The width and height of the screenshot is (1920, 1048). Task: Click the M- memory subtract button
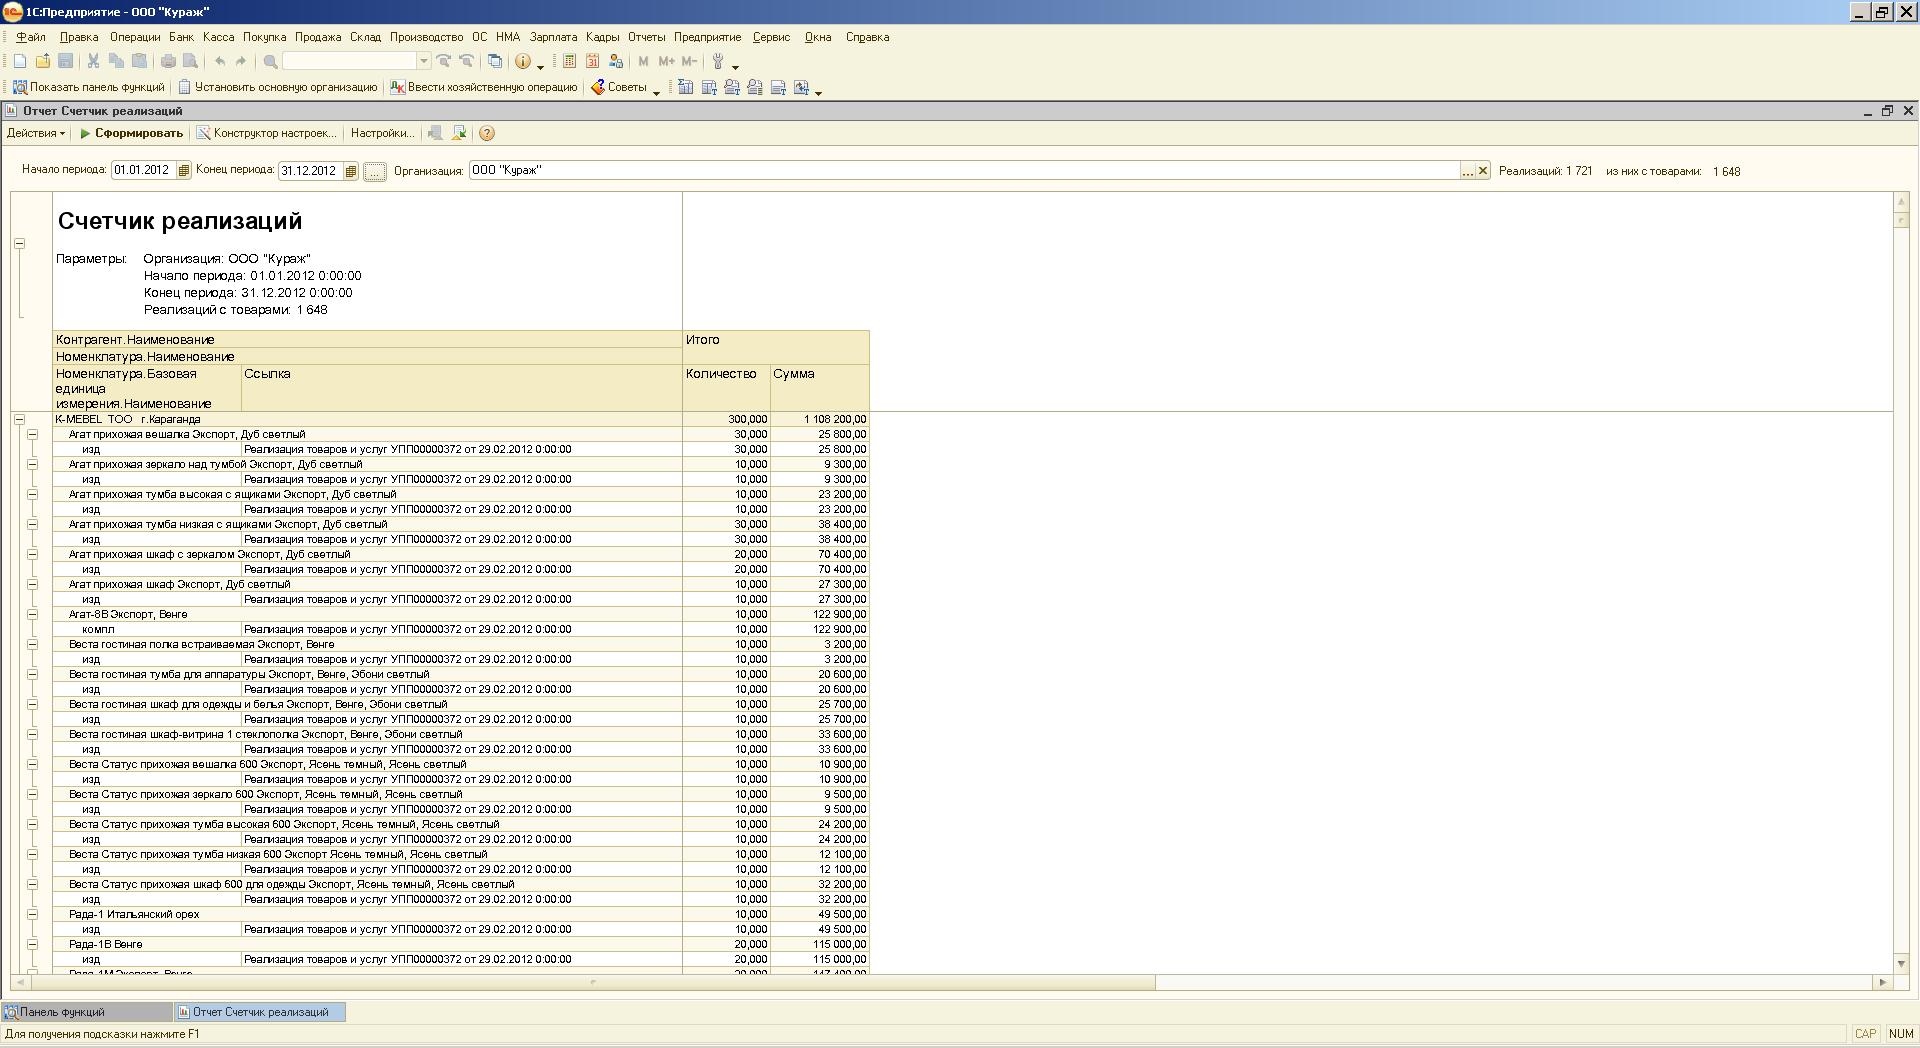[x=688, y=61]
